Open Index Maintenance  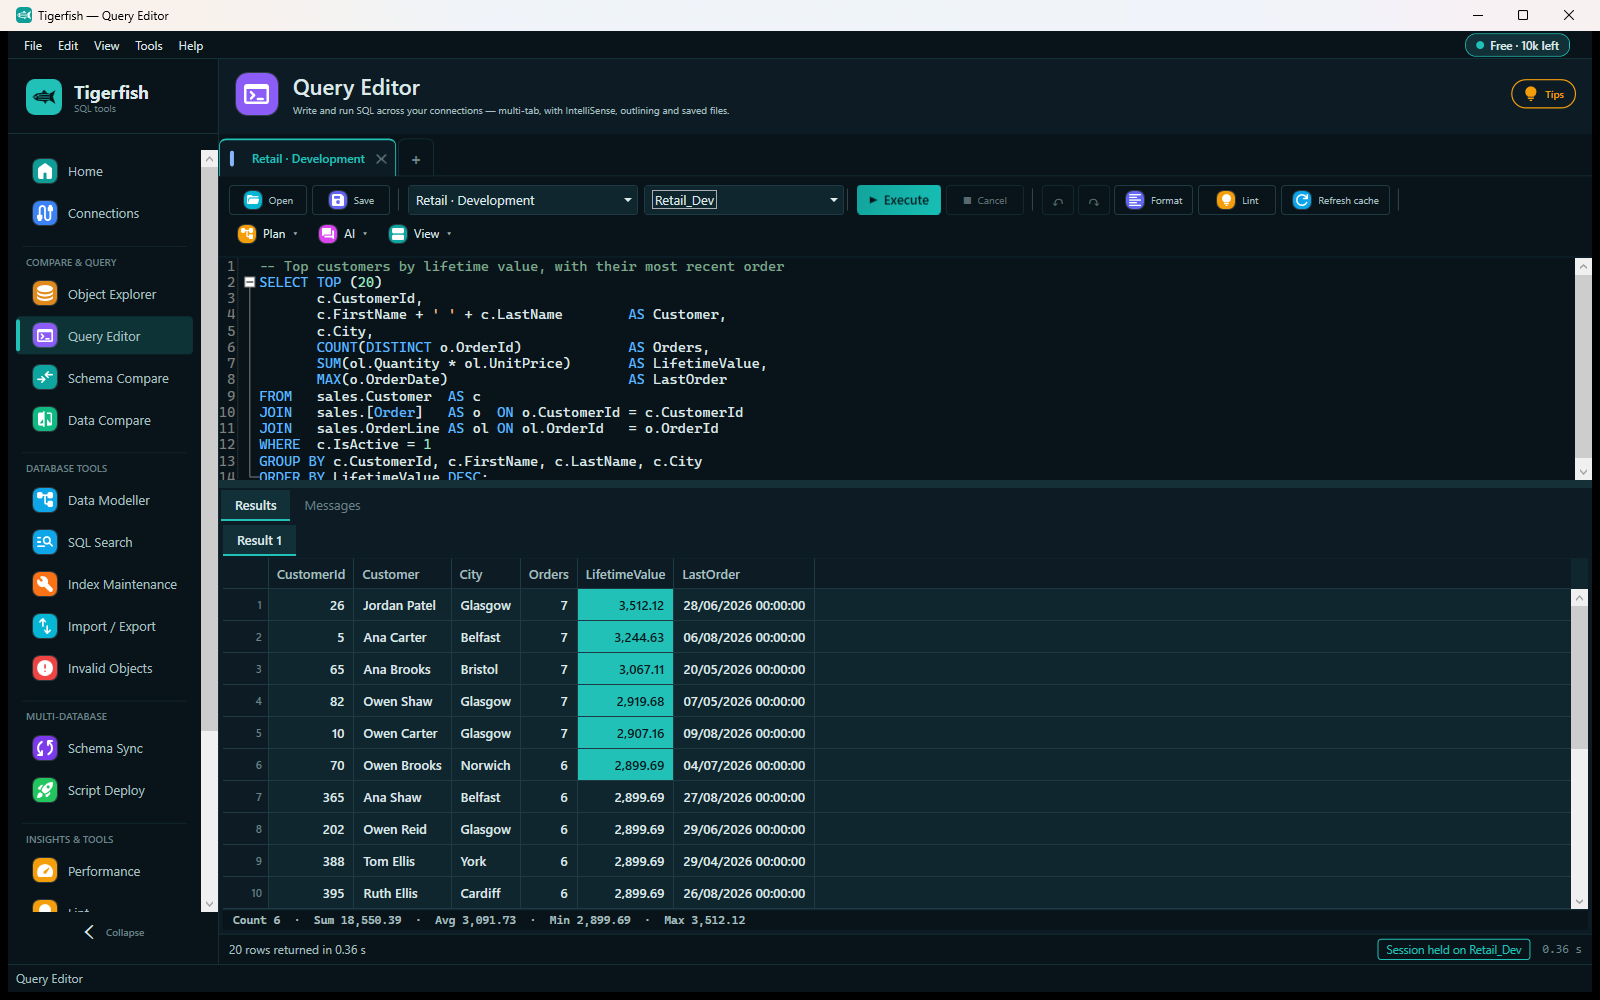point(104,584)
